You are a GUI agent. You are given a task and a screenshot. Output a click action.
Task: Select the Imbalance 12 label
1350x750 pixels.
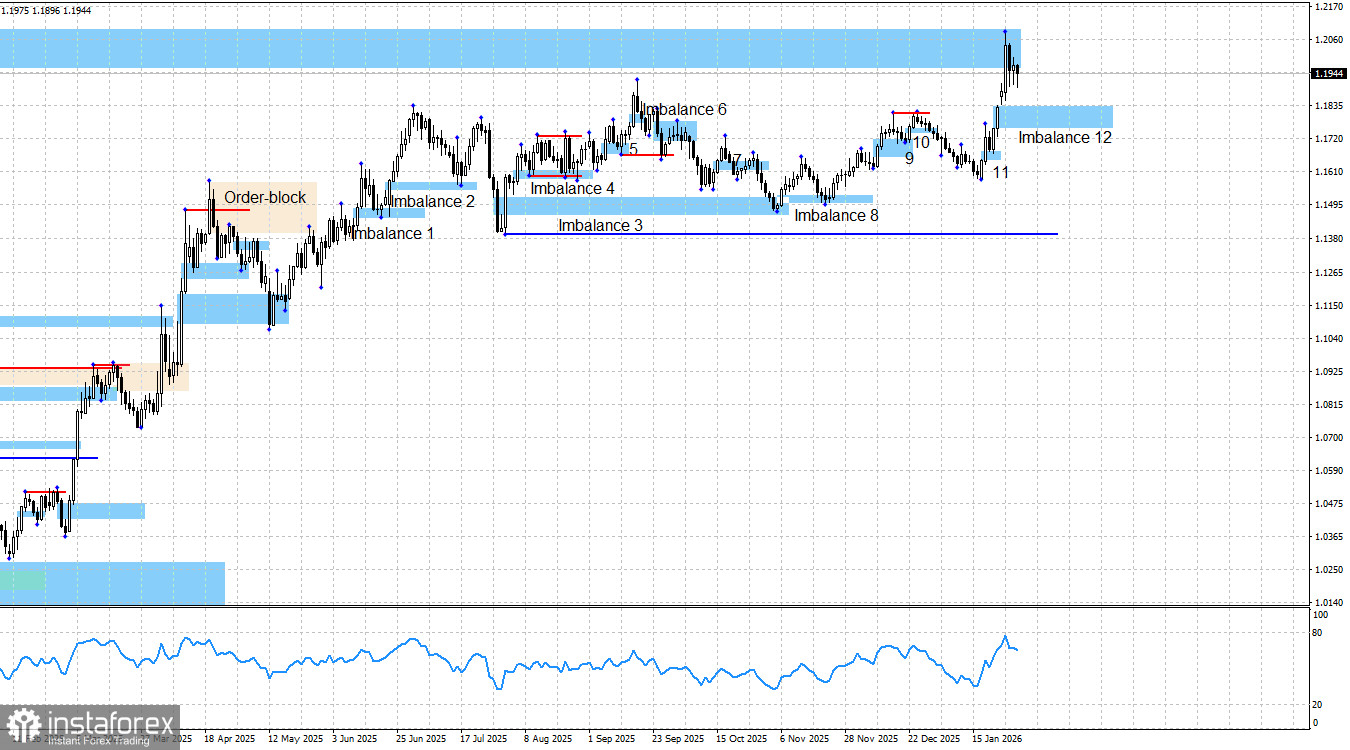coord(1065,138)
